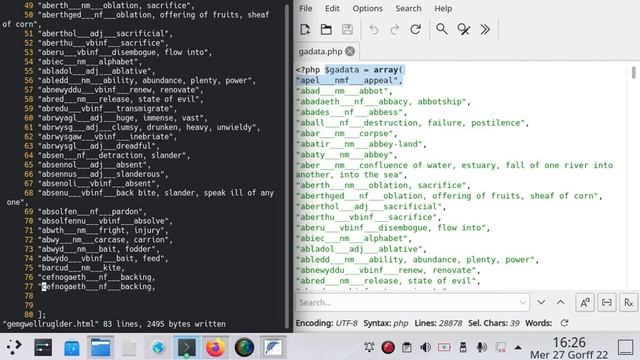Click the Encoding UTF-8 status entry
Viewport: 640px width, 360px height.
326,323
